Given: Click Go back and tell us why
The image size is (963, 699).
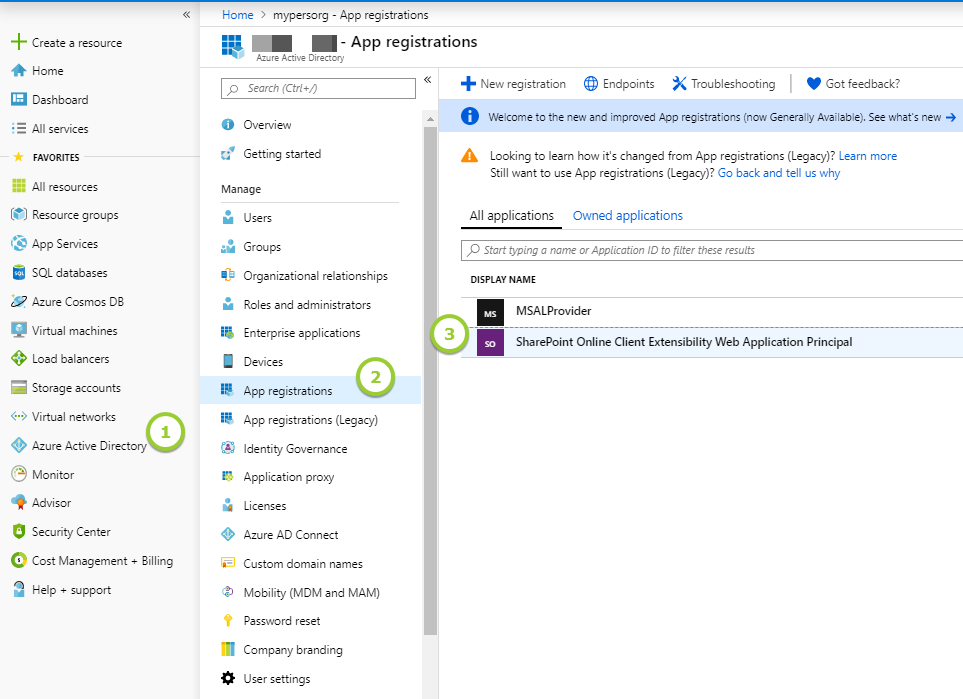Looking at the screenshot, I should (779, 173).
